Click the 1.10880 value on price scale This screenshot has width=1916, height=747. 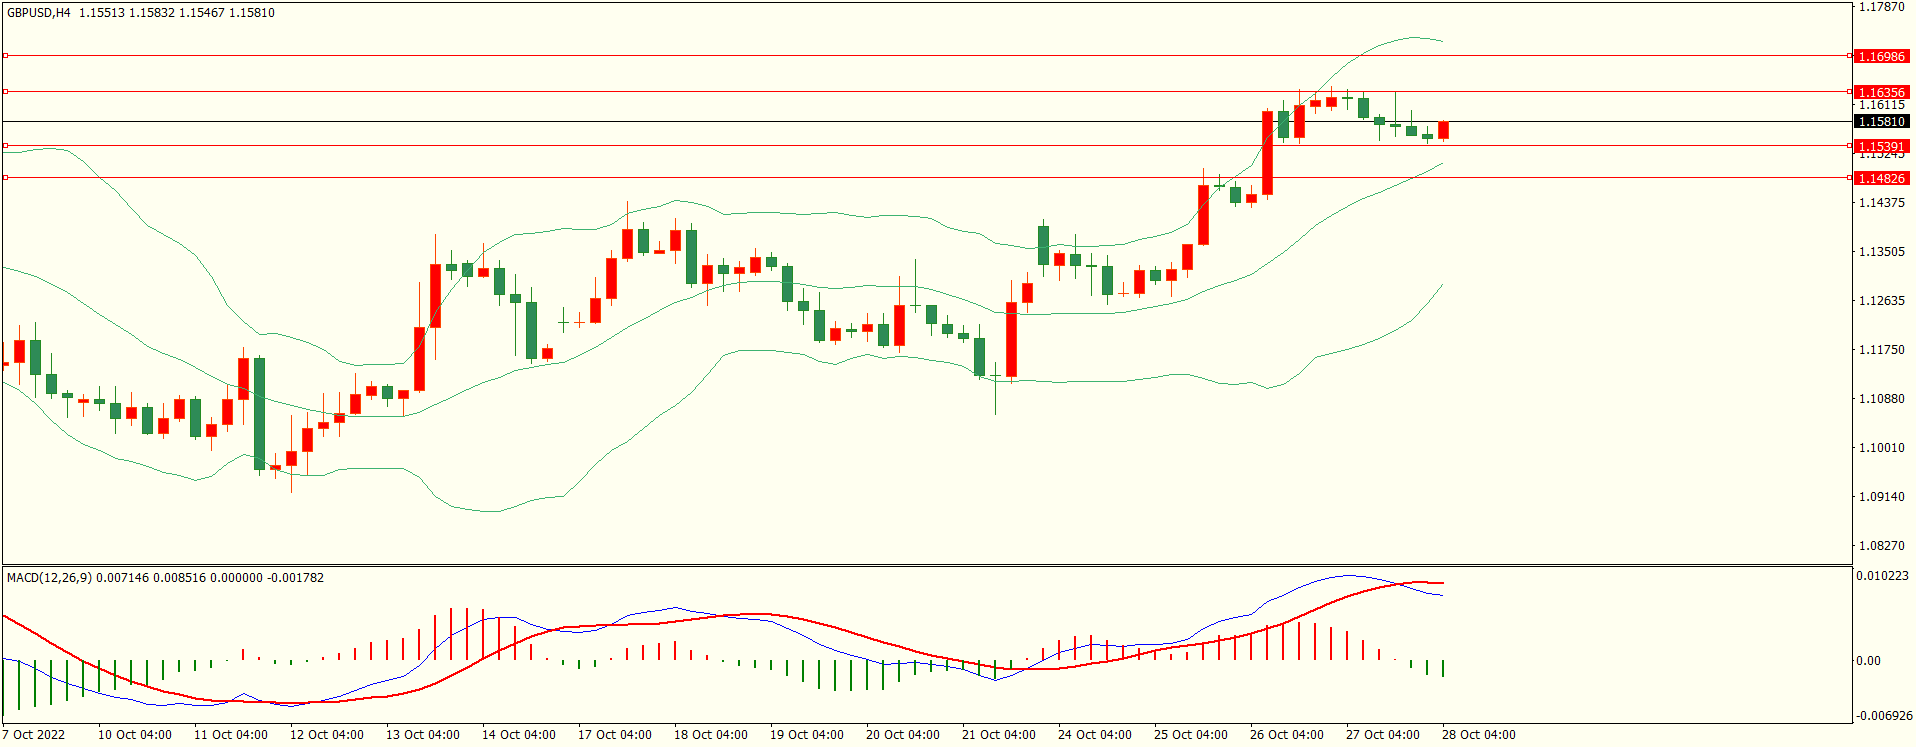tap(1881, 399)
